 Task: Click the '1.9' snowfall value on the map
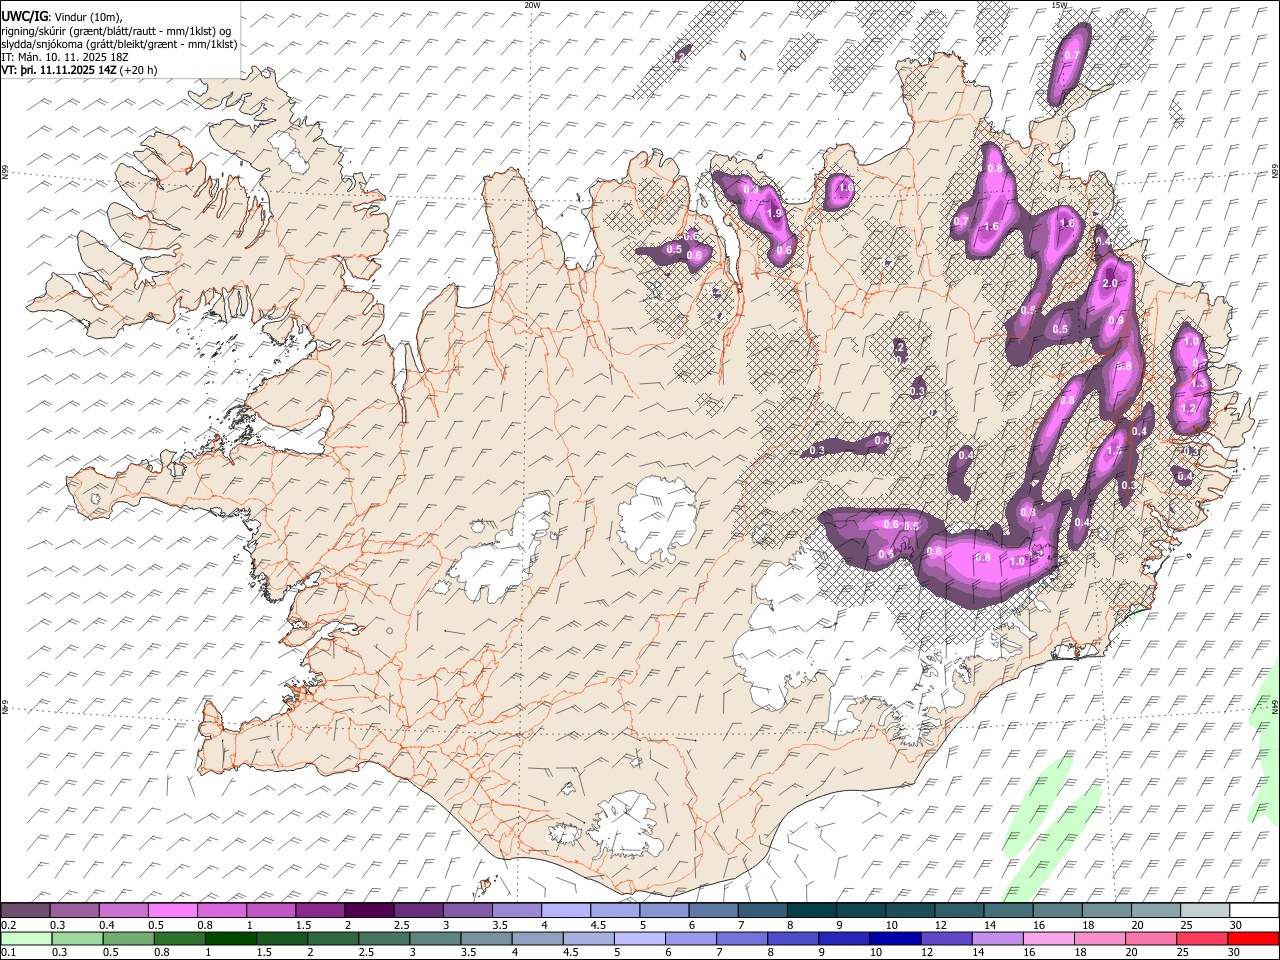coord(773,213)
